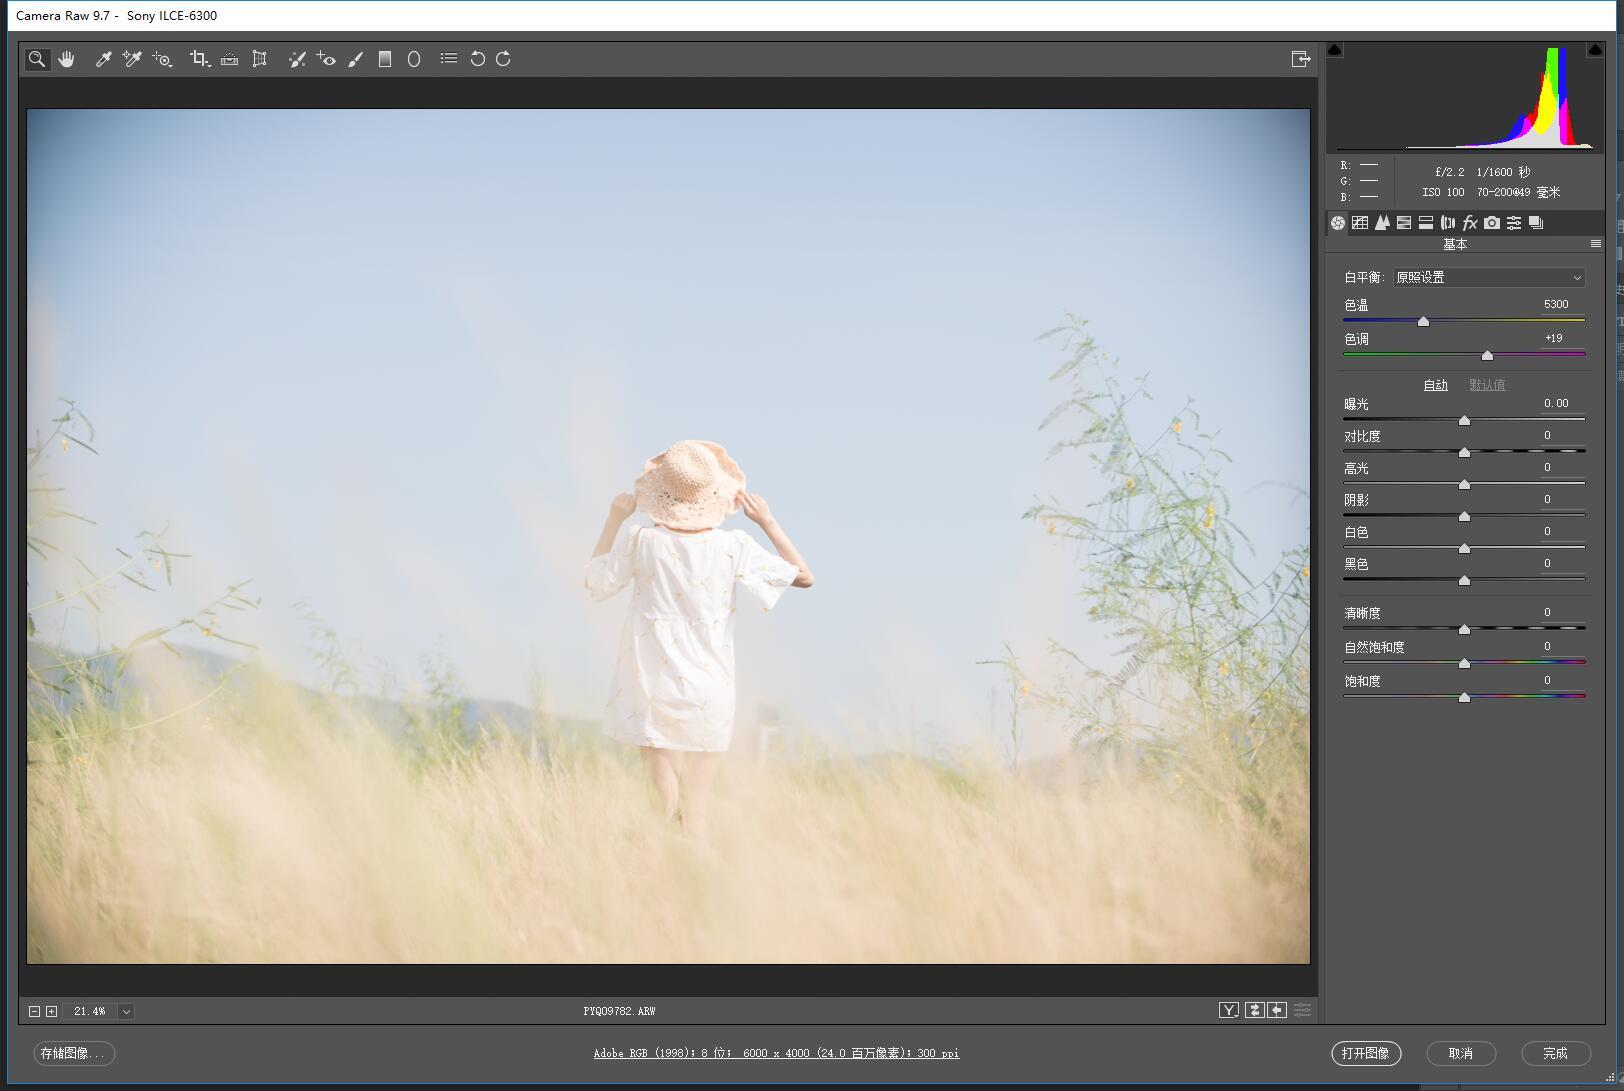Screen dimensions: 1624x1091
Task: Switch to the Split Toning tab
Action: pos(1426,222)
